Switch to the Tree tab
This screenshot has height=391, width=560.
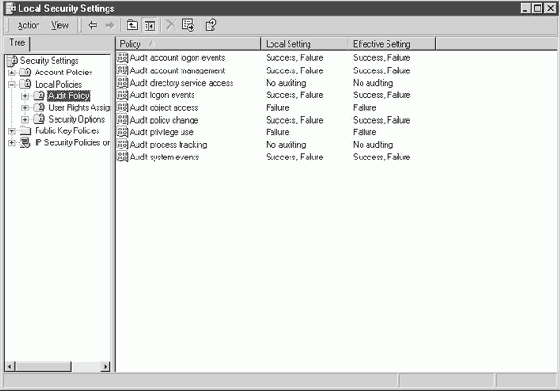pos(17,43)
